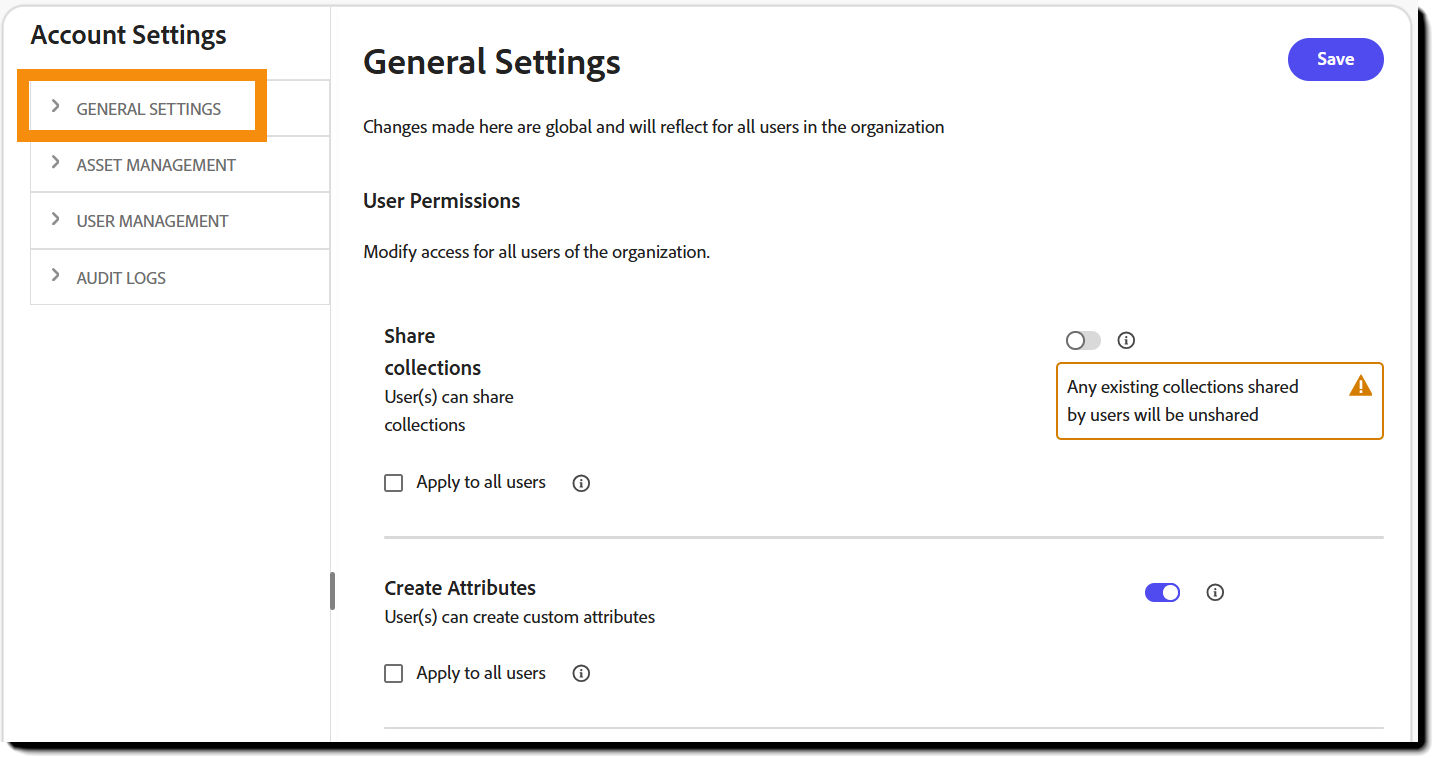The image size is (1433, 758).
Task: Open the User Management settings page
Action: click(152, 221)
